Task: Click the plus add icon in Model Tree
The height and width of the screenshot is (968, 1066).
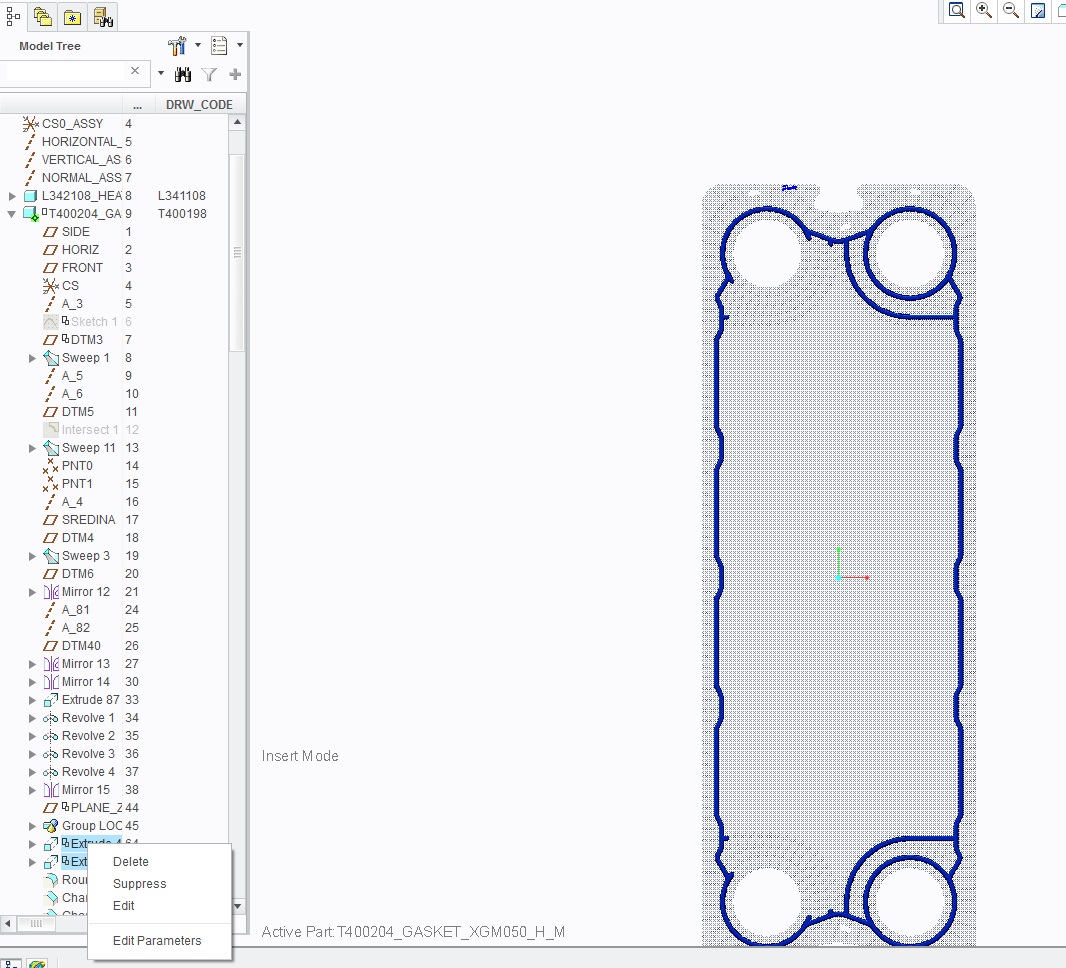Action: [x=235, y=74]
